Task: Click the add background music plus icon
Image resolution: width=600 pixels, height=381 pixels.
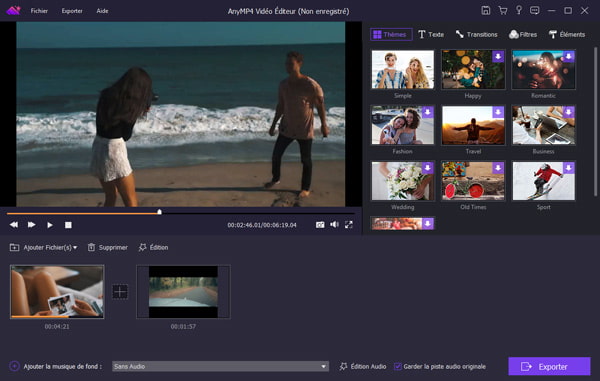Action: point(14,366)
